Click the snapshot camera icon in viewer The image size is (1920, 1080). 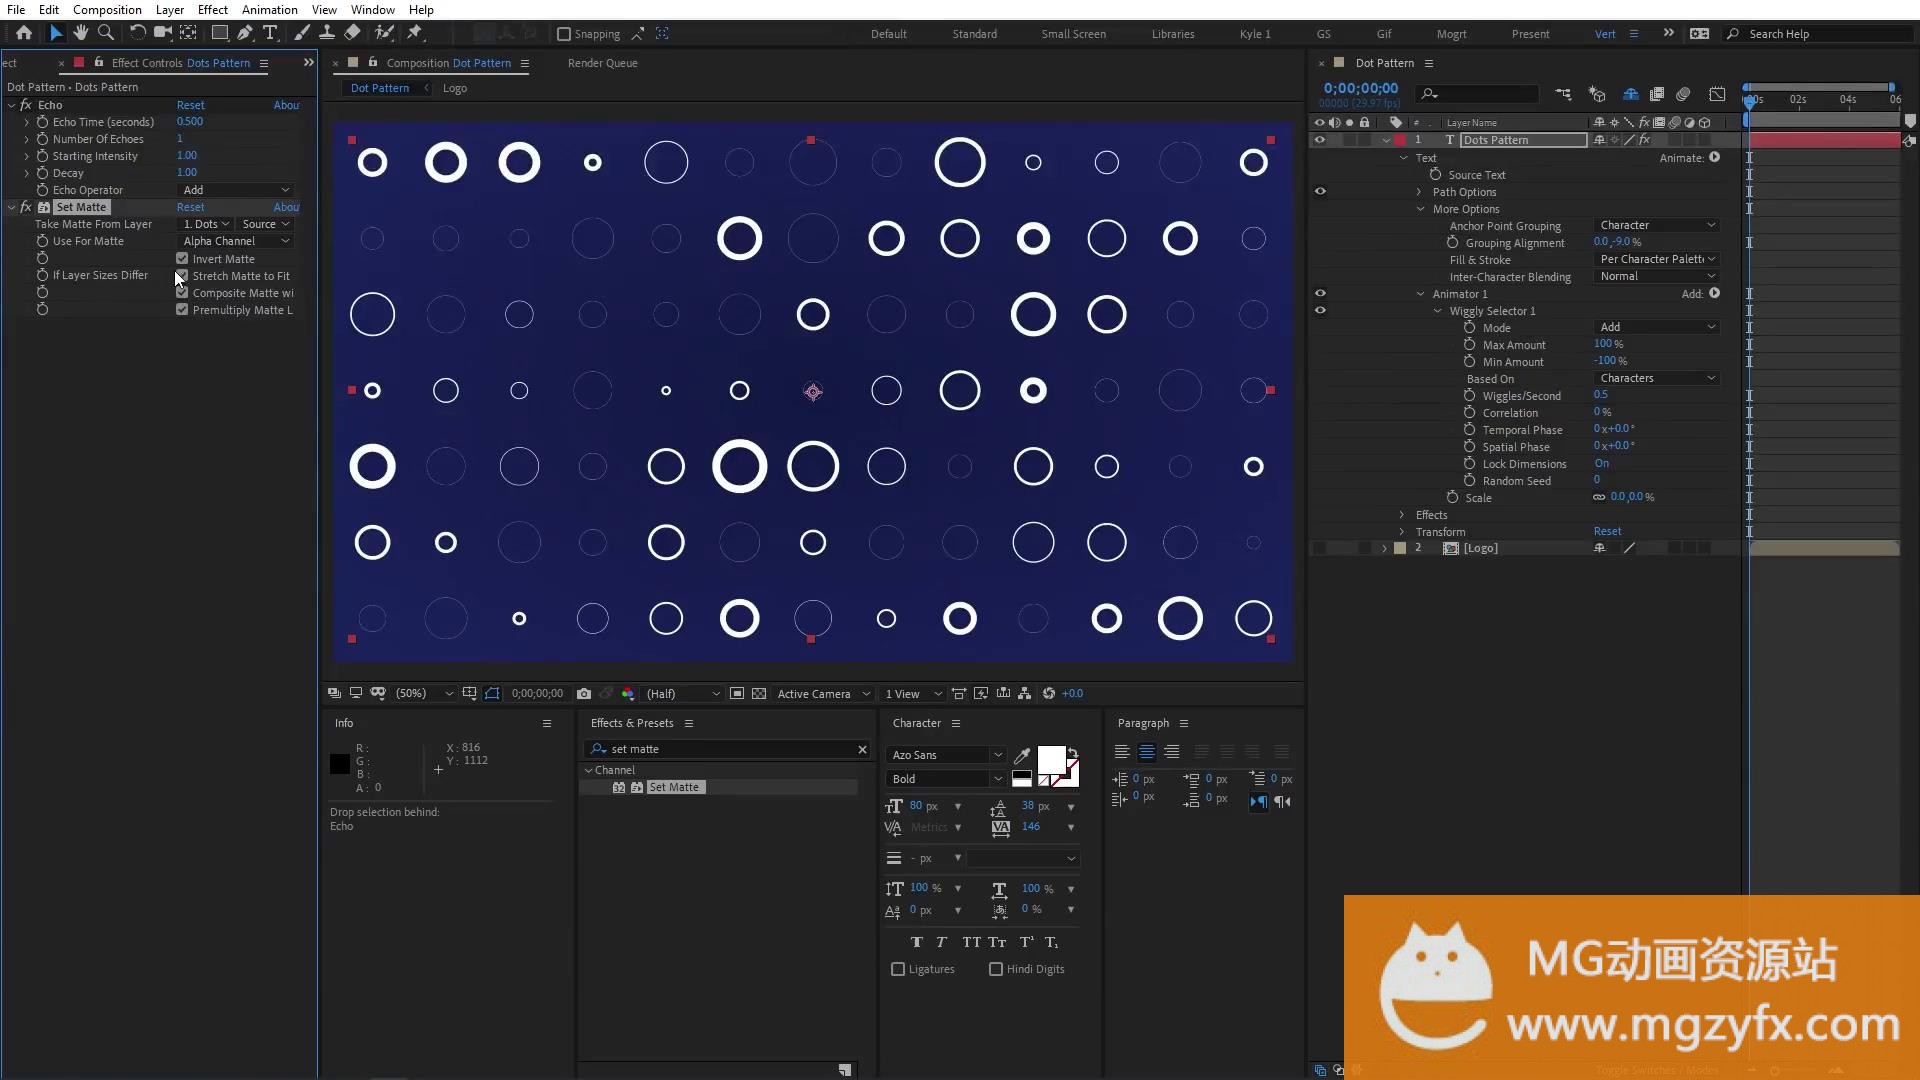[x=584, y=693]
